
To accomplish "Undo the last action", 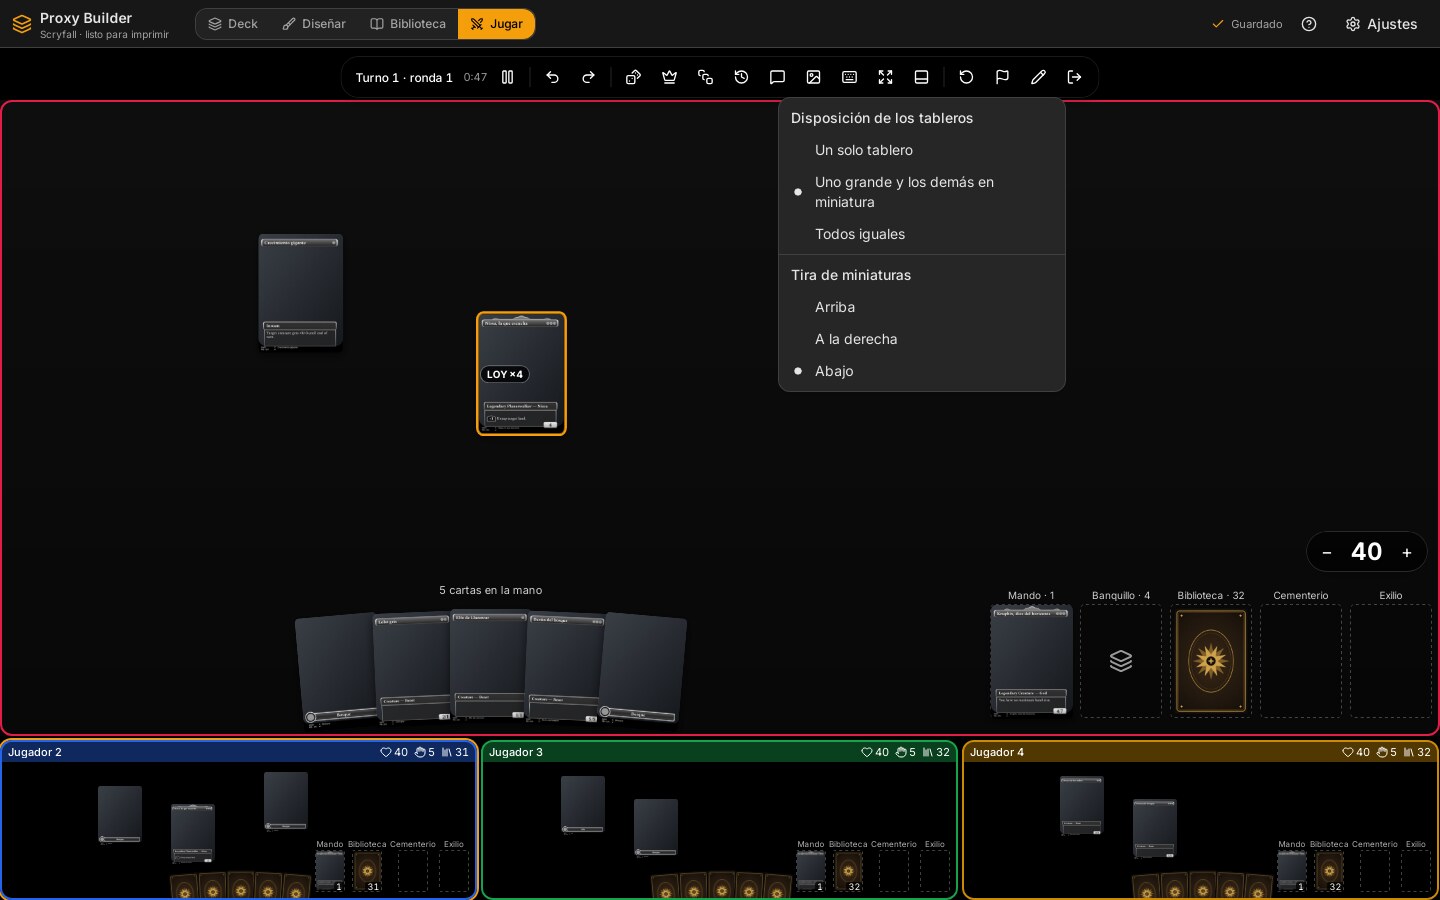I will pos(552,77).
